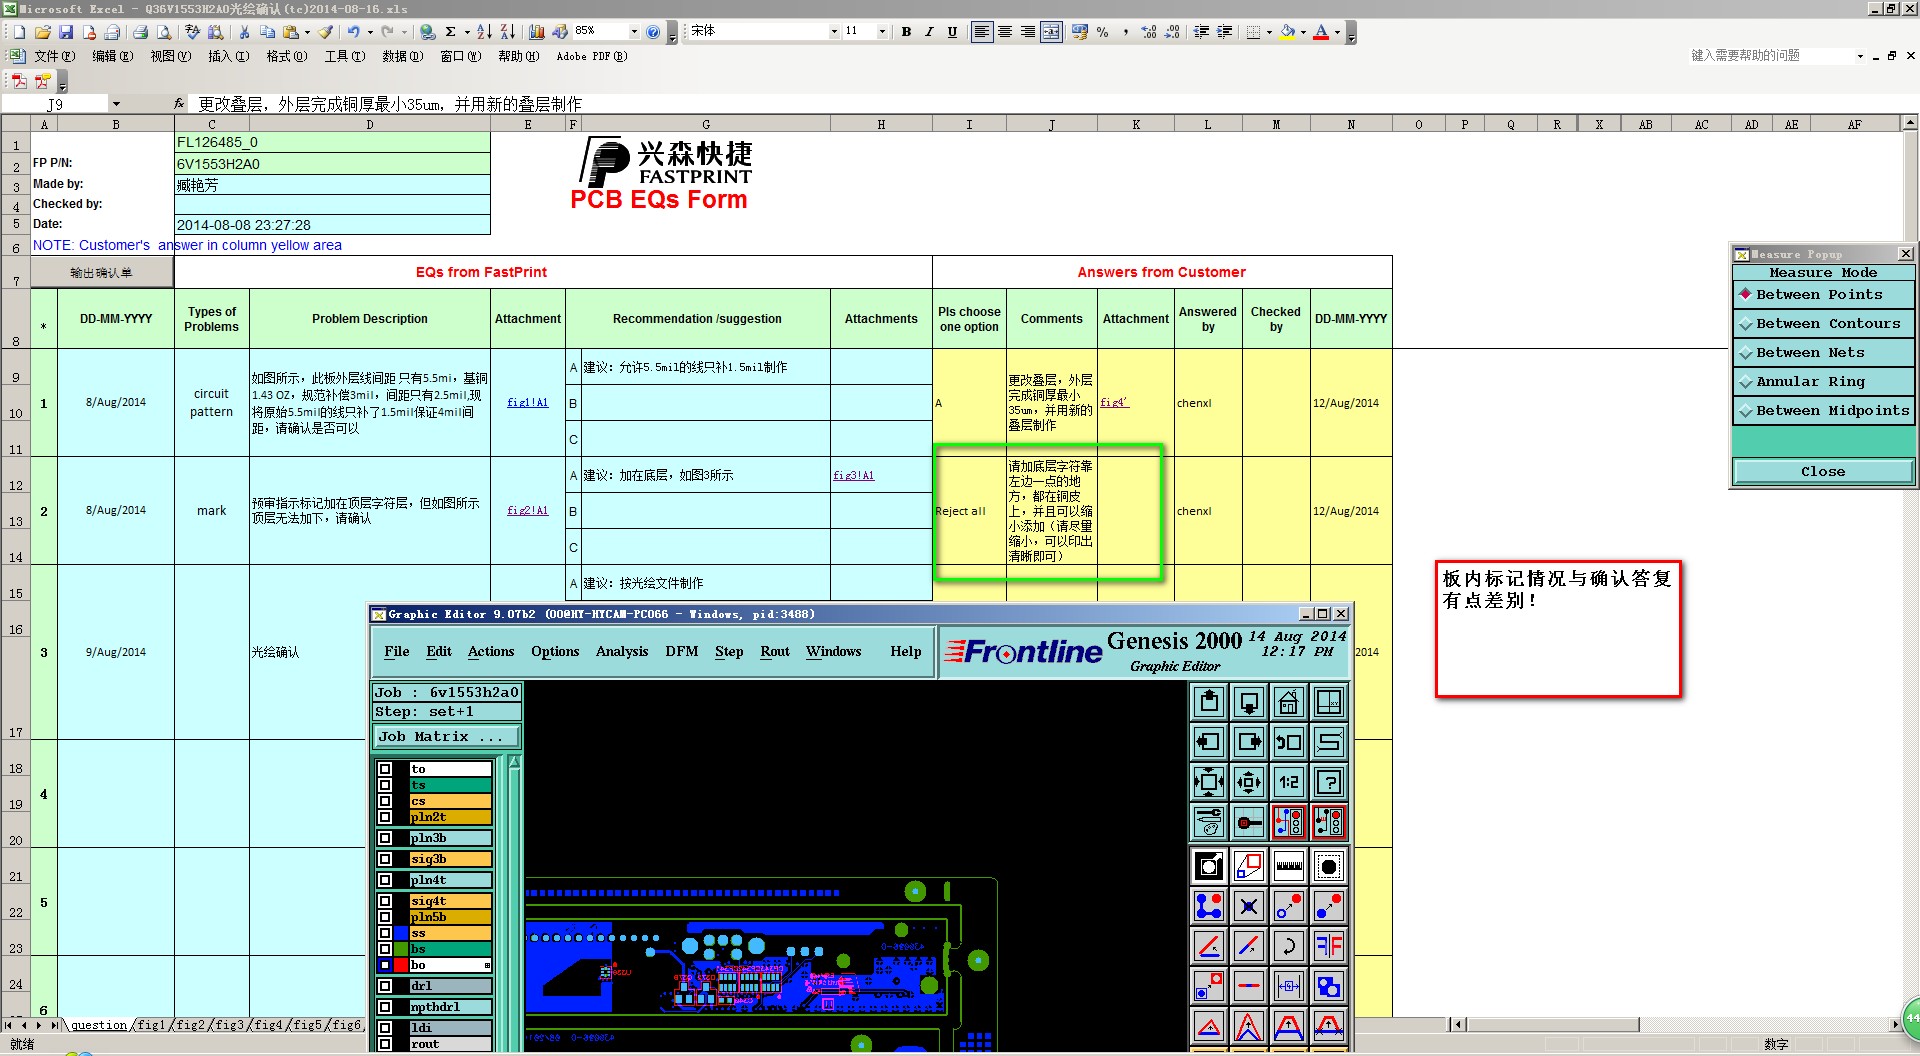
Task: Click the previous view icon in Genesis
Action: (1289, 743)
